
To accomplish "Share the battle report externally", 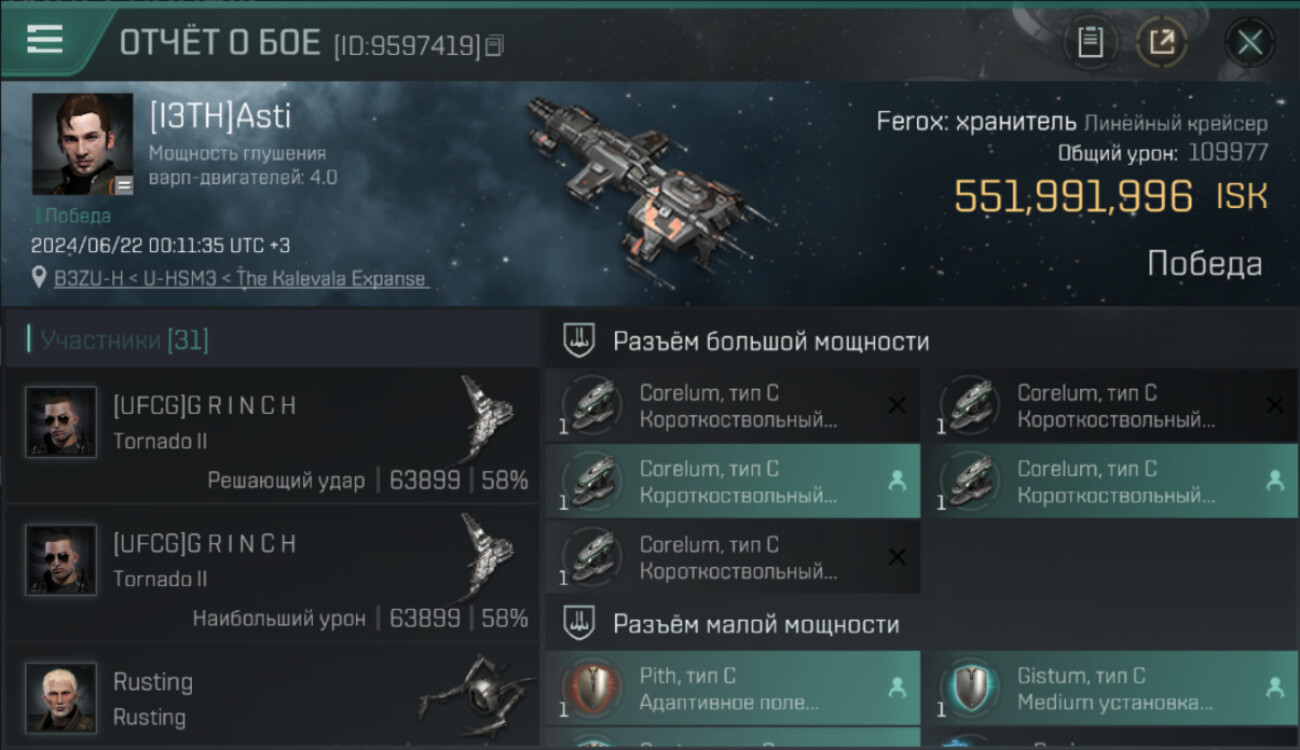I will point(1162,42).
